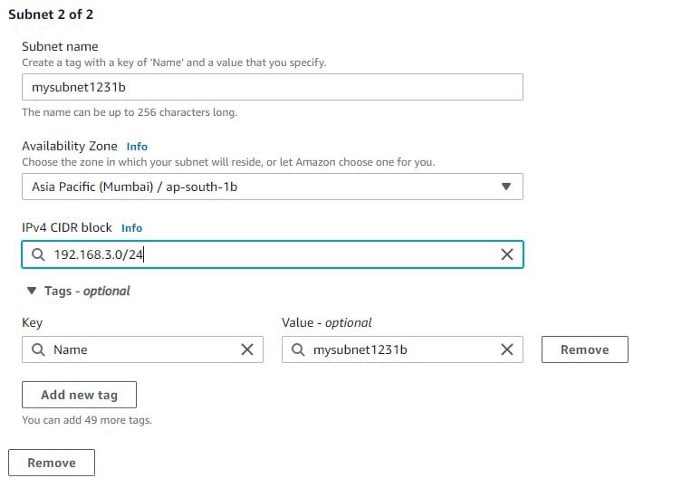Viewport: 700px width, 487px height.
Task: Click the 'Value - optional' label
Action: [x=326, y=323]
